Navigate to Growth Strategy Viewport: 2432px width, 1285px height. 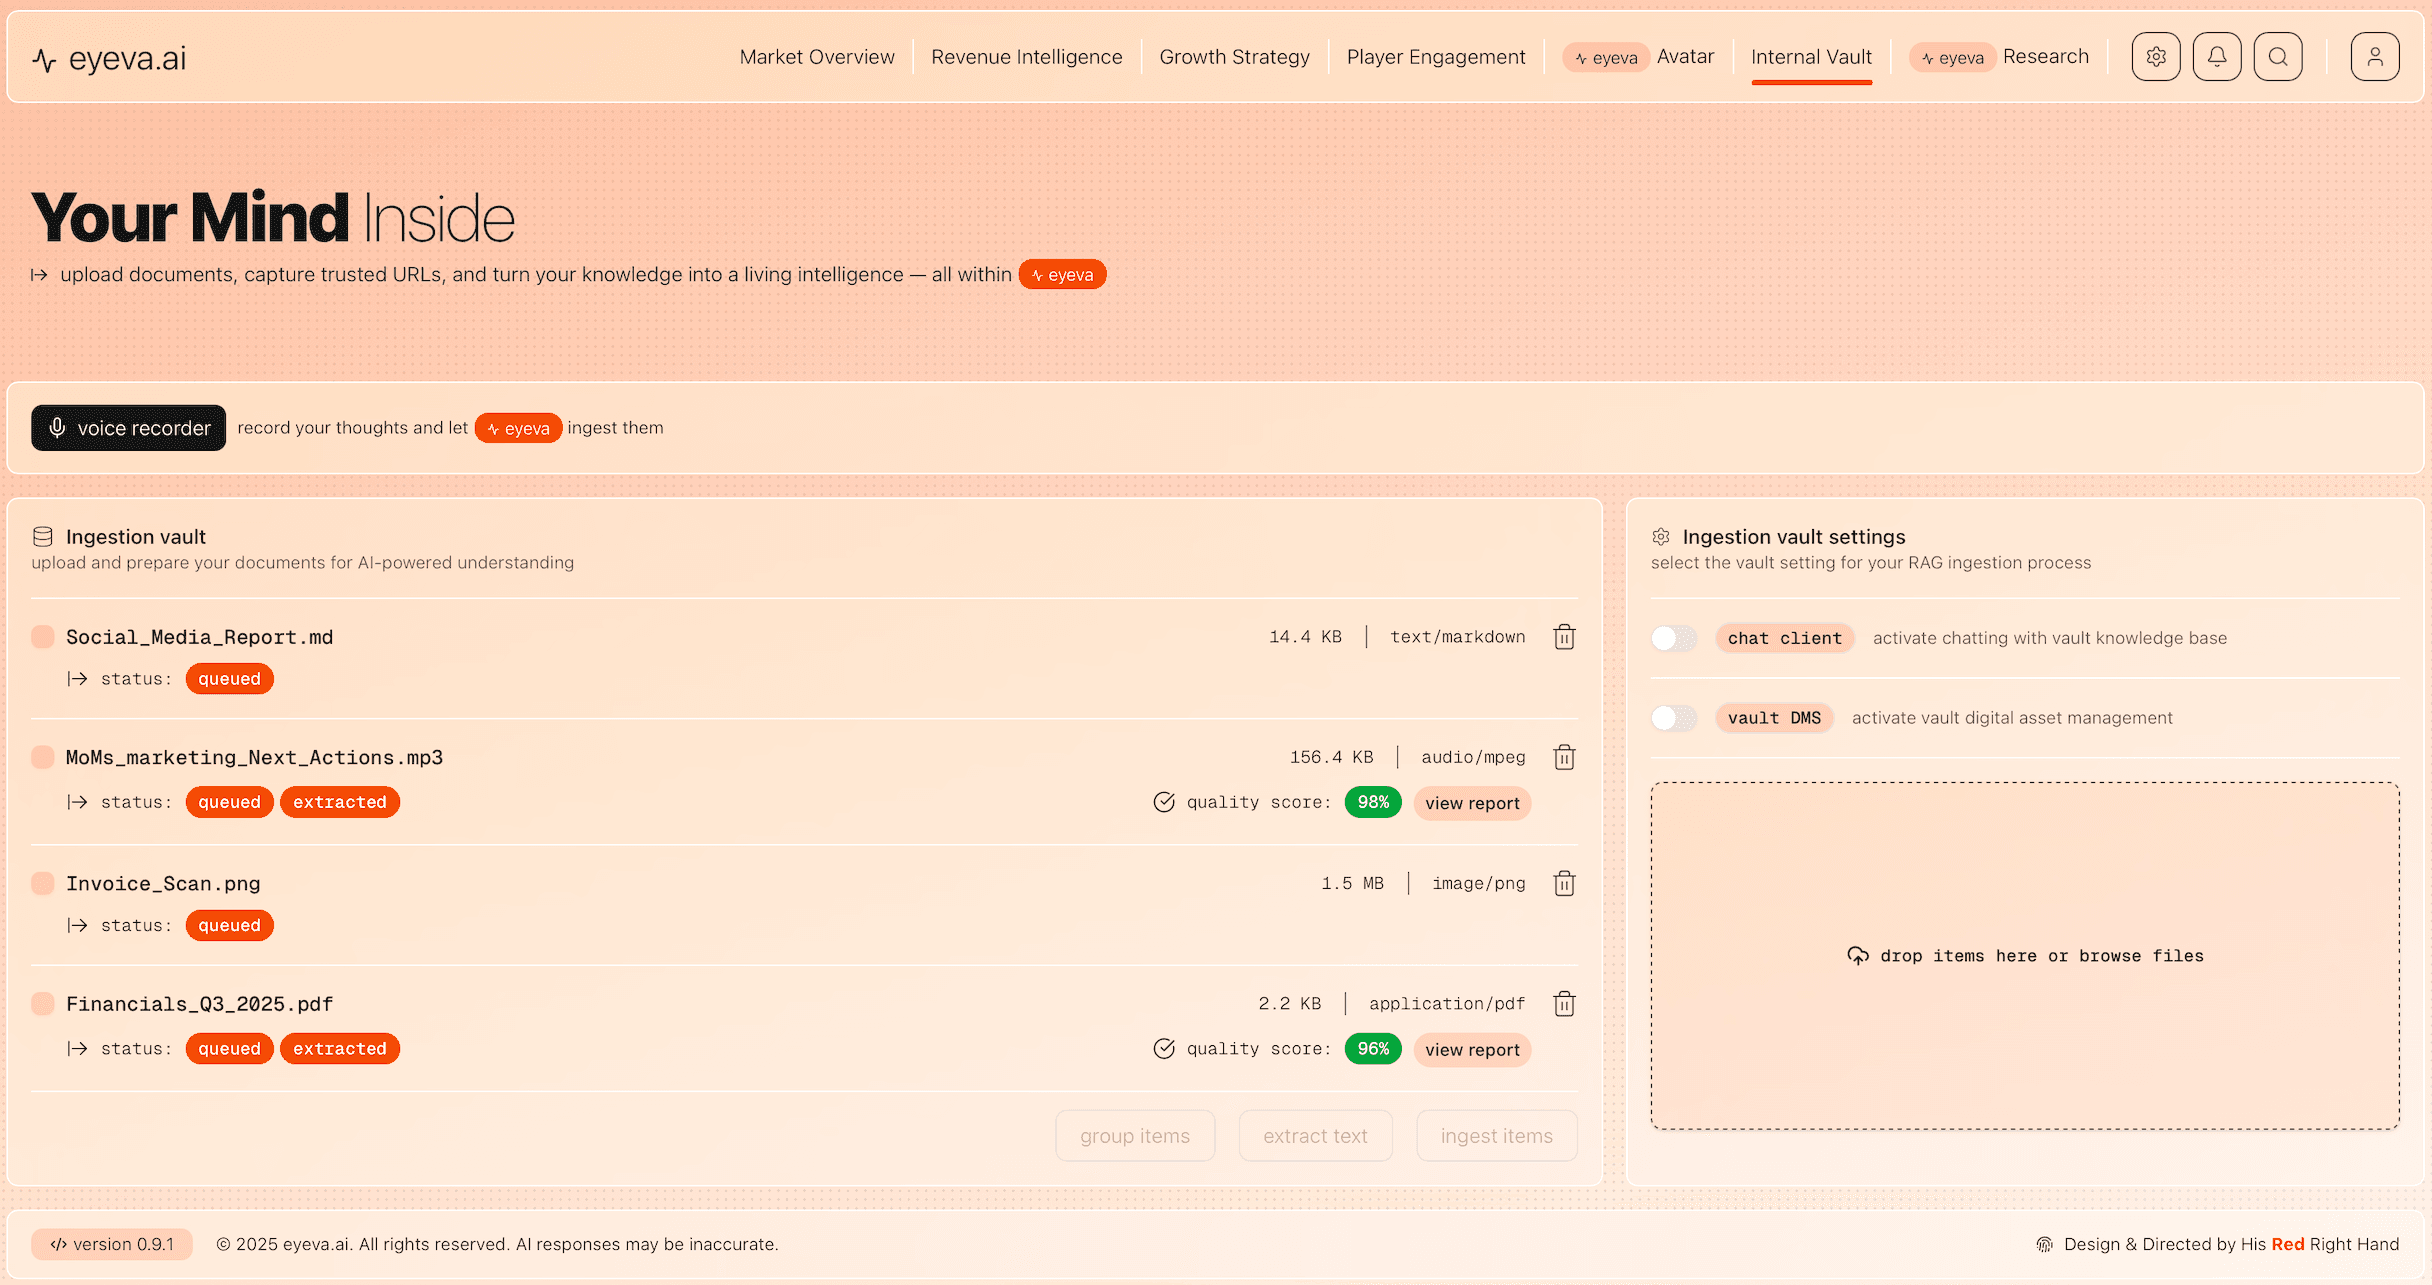1234,56
